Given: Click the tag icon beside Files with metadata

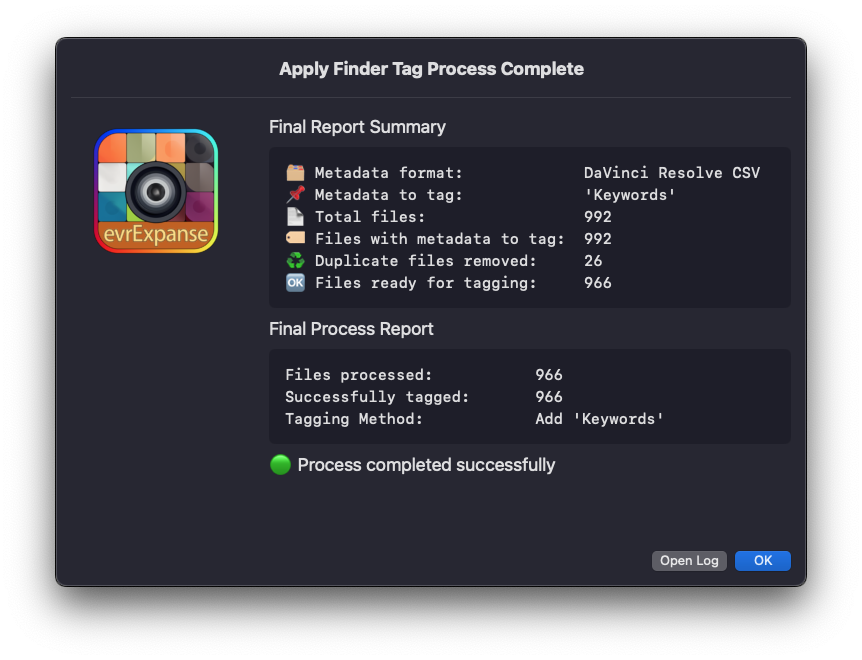Looking at the screenshot, I should (x=295, y=239).
